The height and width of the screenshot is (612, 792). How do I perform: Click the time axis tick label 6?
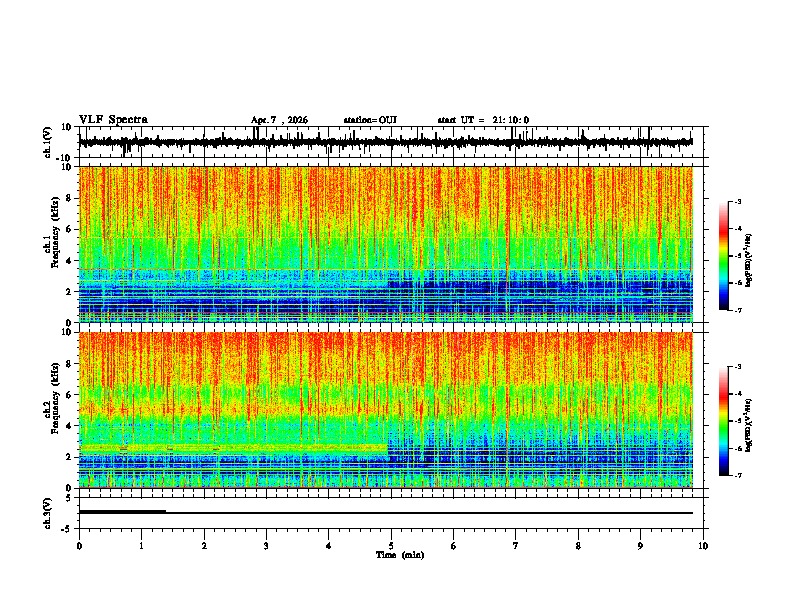coord(454,546)
